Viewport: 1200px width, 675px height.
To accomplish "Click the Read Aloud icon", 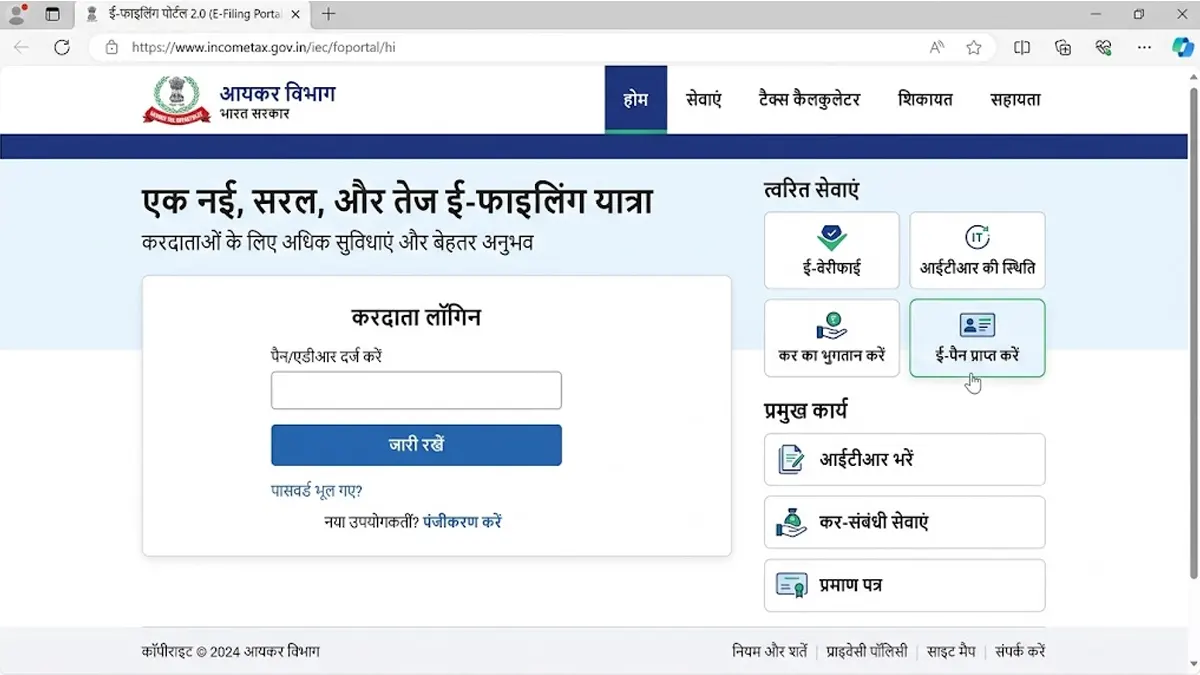I will (x=937, y=47).
